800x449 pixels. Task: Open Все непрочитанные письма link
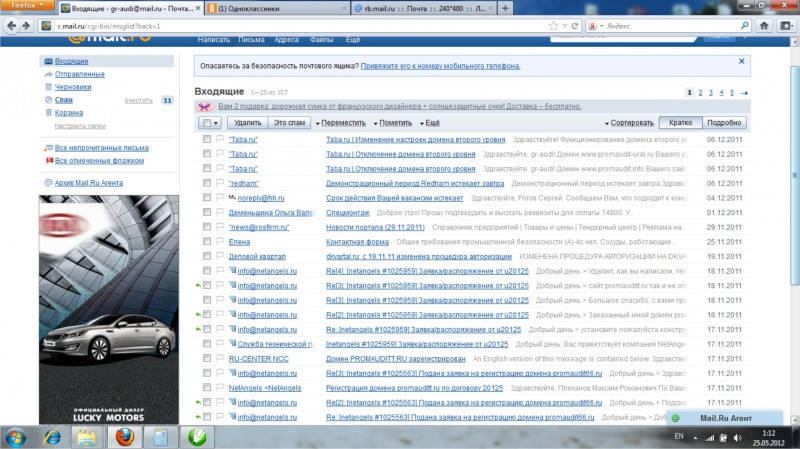pyautogui.click(x=102, y=148)
